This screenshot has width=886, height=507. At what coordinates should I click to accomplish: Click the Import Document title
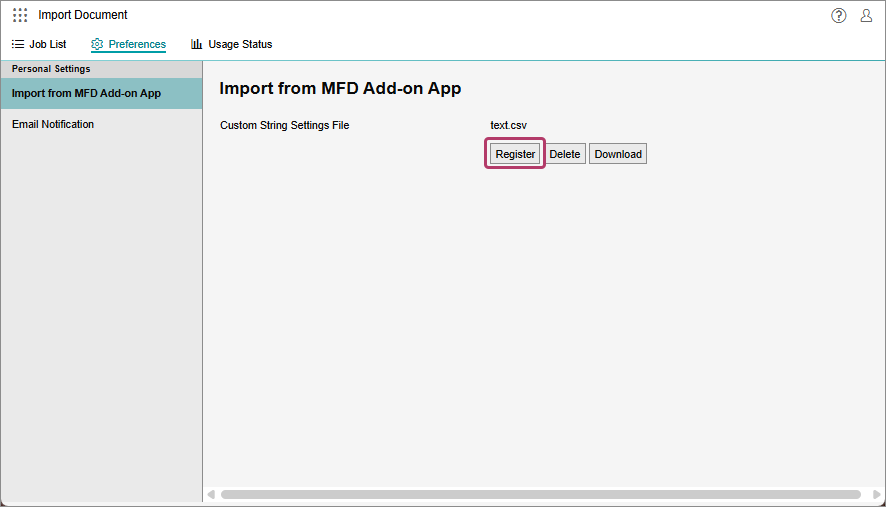pyautogui.click(x=83, y=15)
